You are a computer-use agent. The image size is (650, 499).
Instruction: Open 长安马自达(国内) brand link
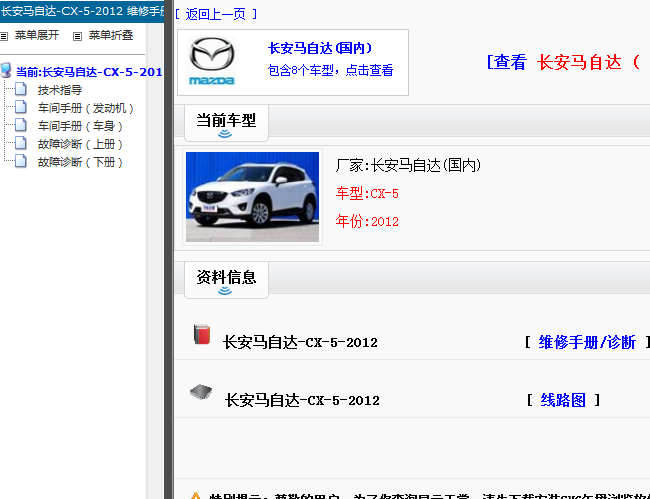click(320, 48)
